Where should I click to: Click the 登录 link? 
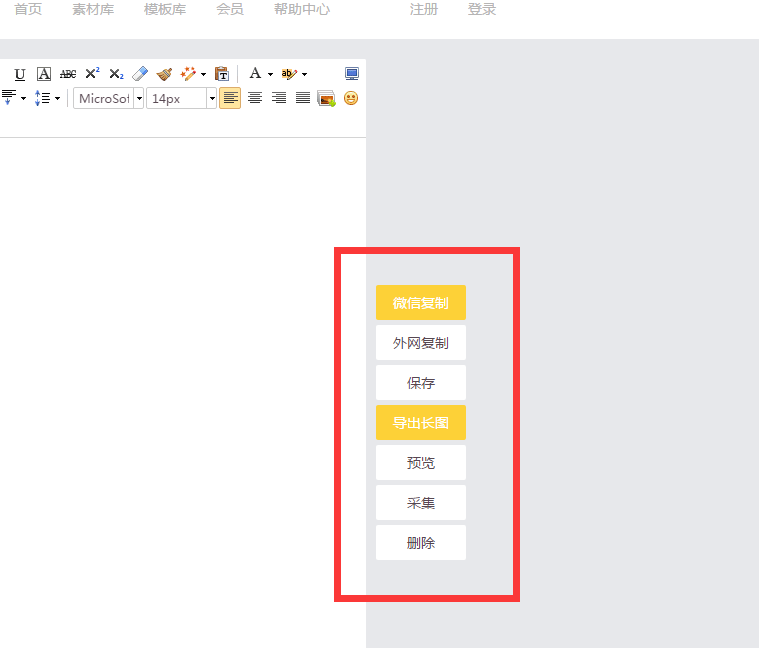coord(482,9)
